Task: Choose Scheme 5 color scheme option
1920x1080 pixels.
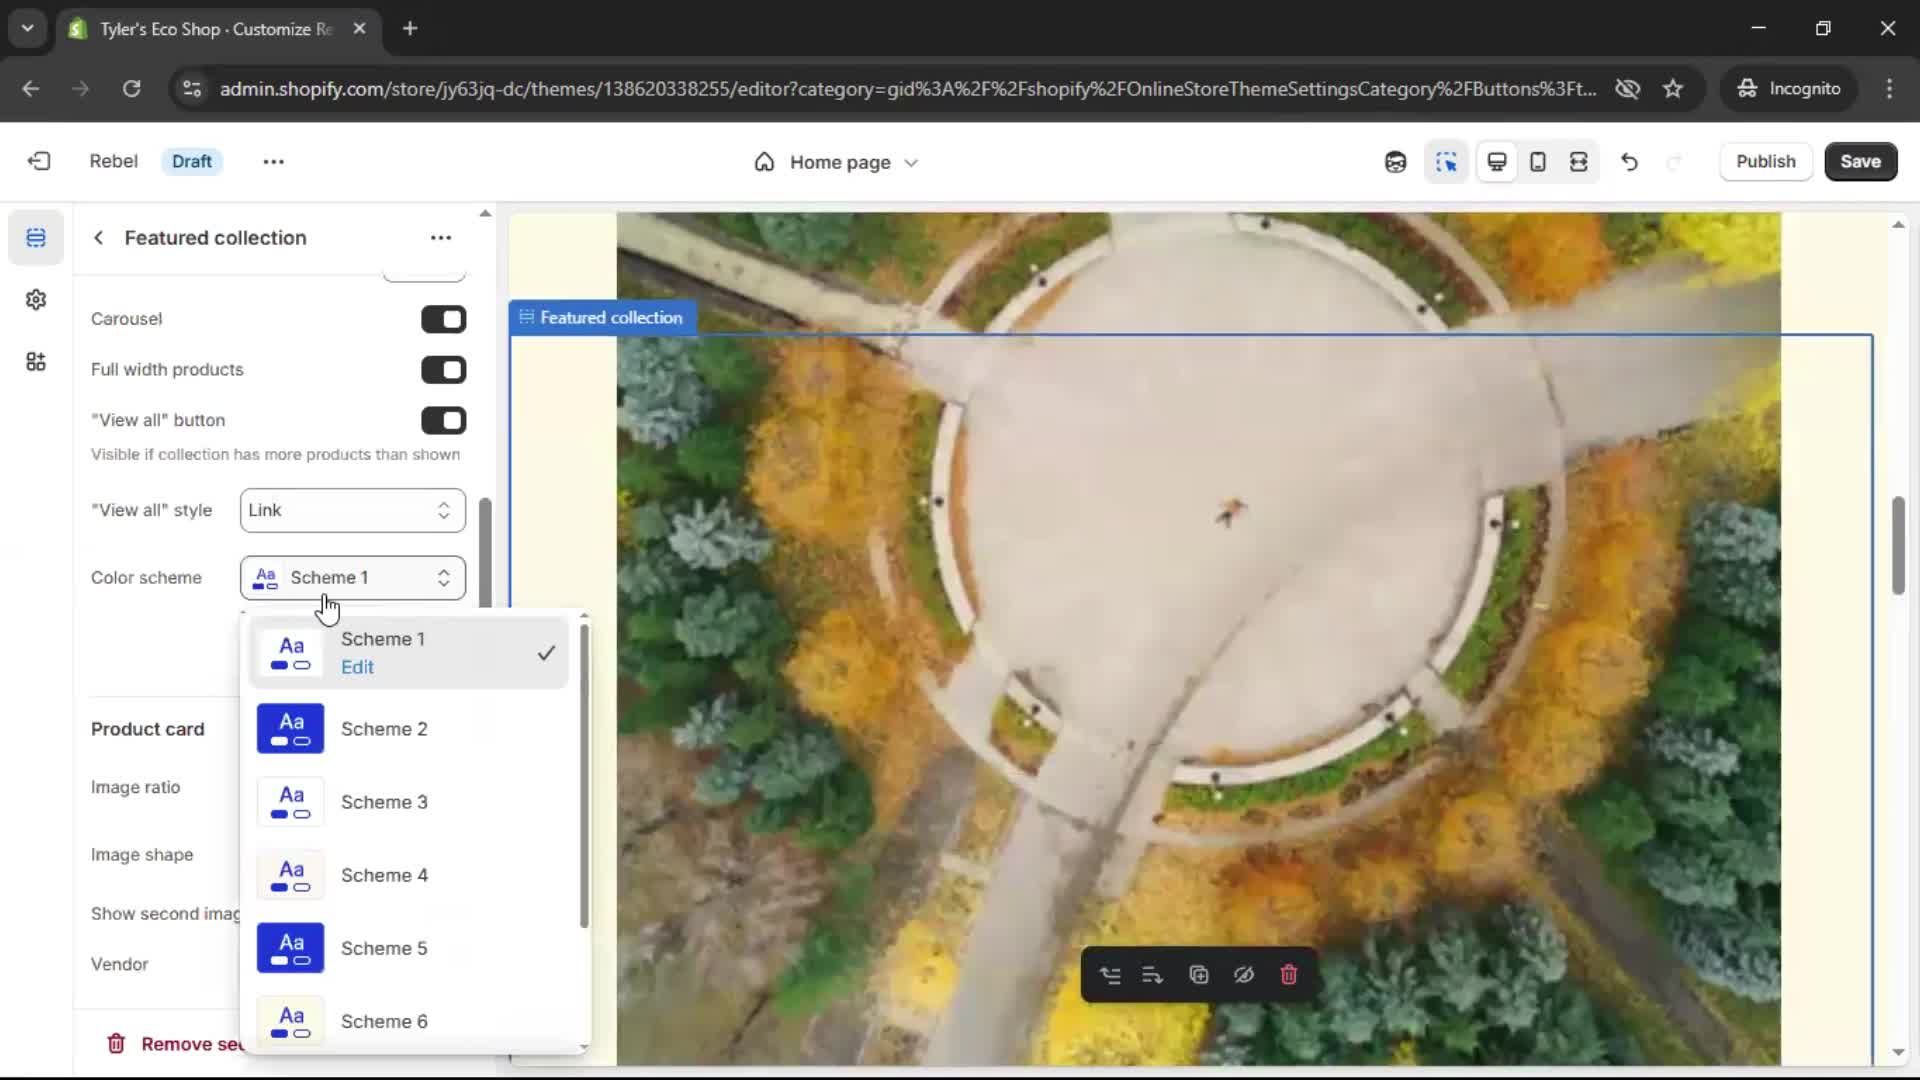Action: pos(384,948)
